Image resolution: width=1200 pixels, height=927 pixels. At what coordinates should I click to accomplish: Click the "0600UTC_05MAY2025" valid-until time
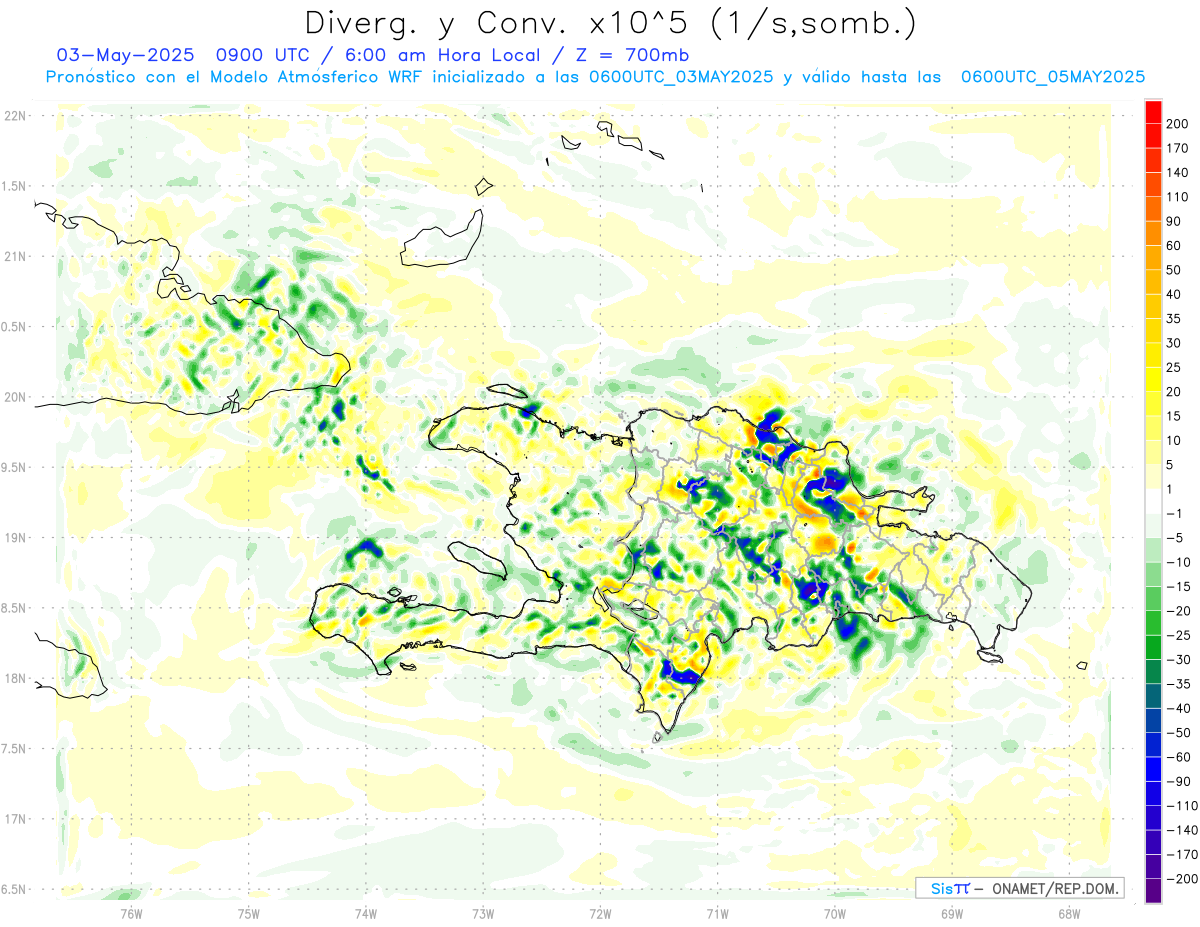point(1052,77)
